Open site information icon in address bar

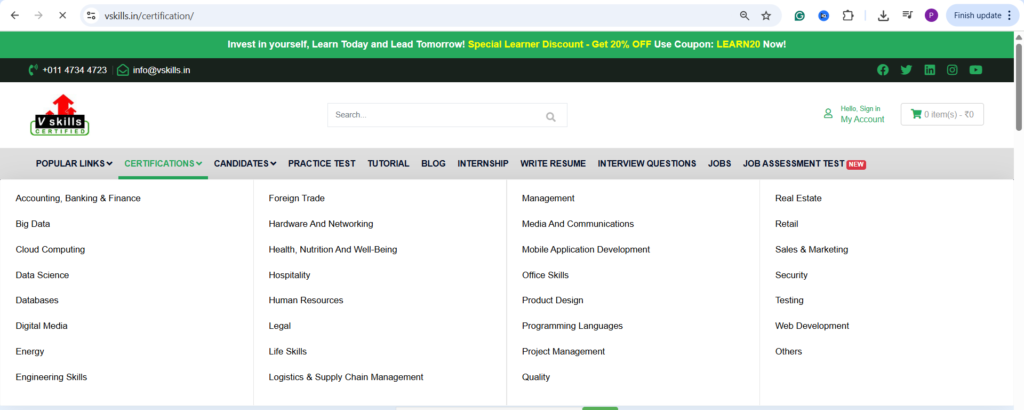pyautogui.click(x=91, y=16)
